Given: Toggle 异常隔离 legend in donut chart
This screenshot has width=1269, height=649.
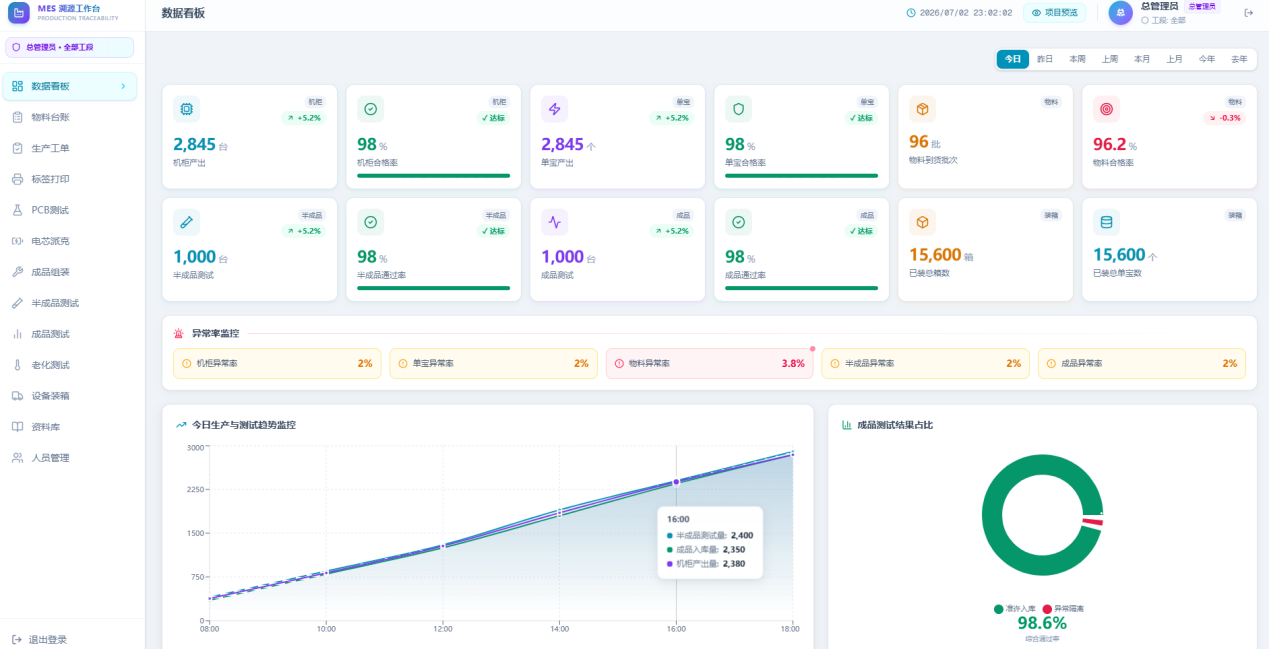Looking at the screenshot, I should pyautogui.click(x=1064, y=608).
